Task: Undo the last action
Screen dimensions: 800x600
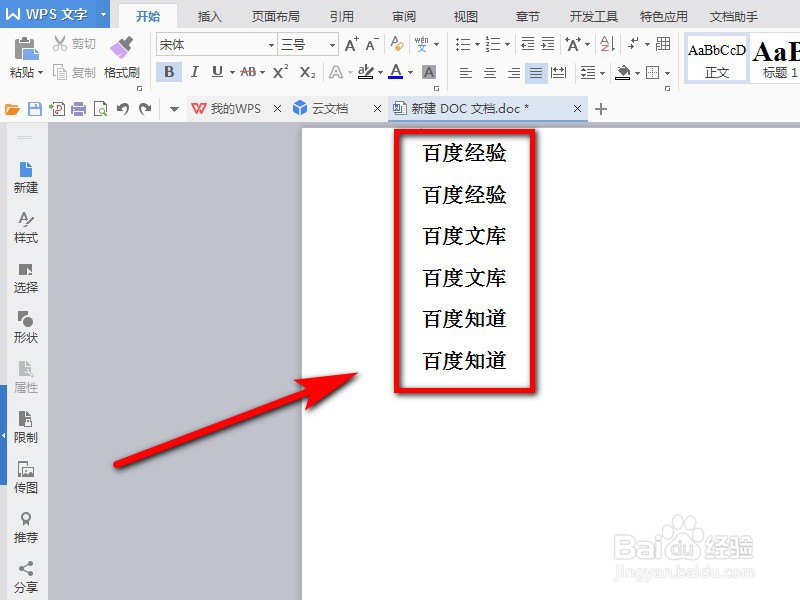Action: [123, 109]
